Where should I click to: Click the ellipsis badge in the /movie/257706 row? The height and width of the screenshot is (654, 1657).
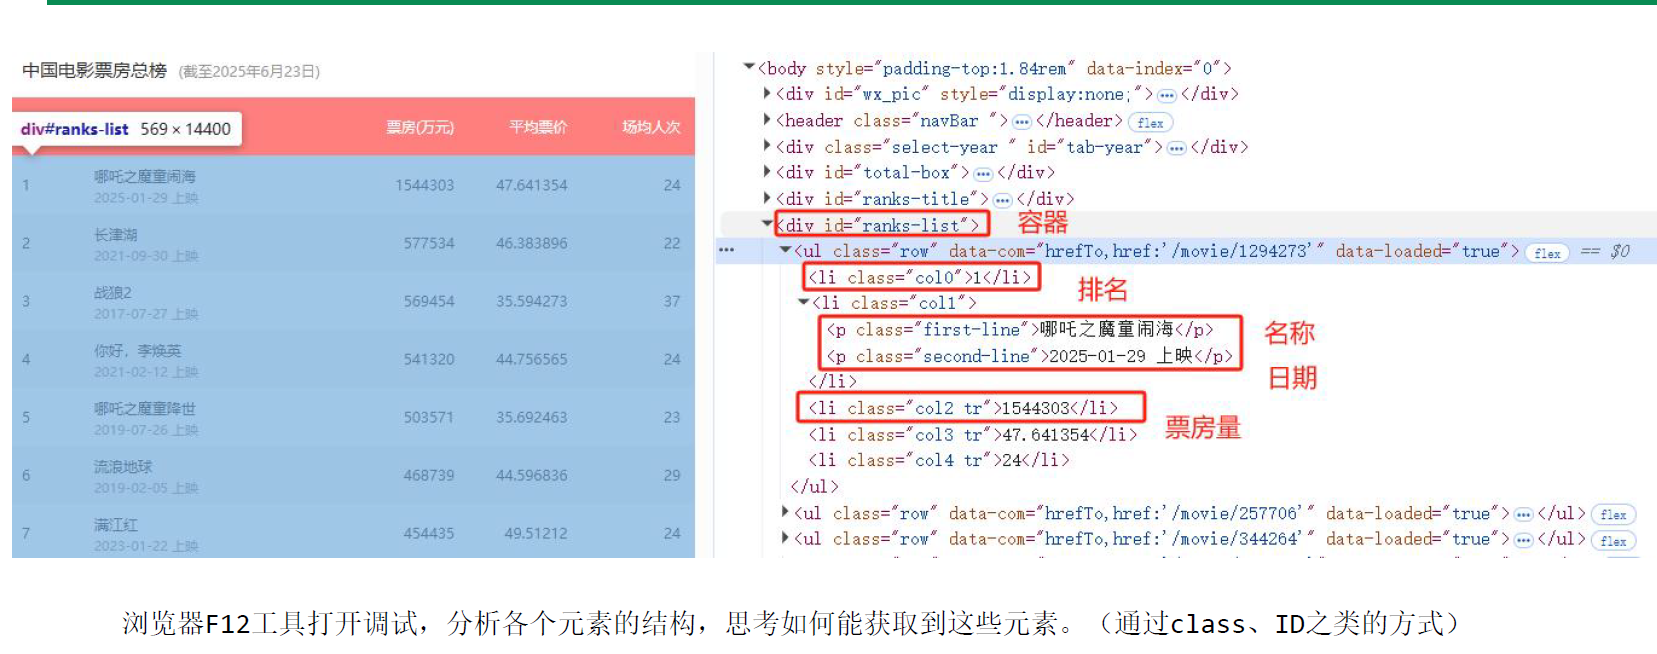pos(1523,514)
